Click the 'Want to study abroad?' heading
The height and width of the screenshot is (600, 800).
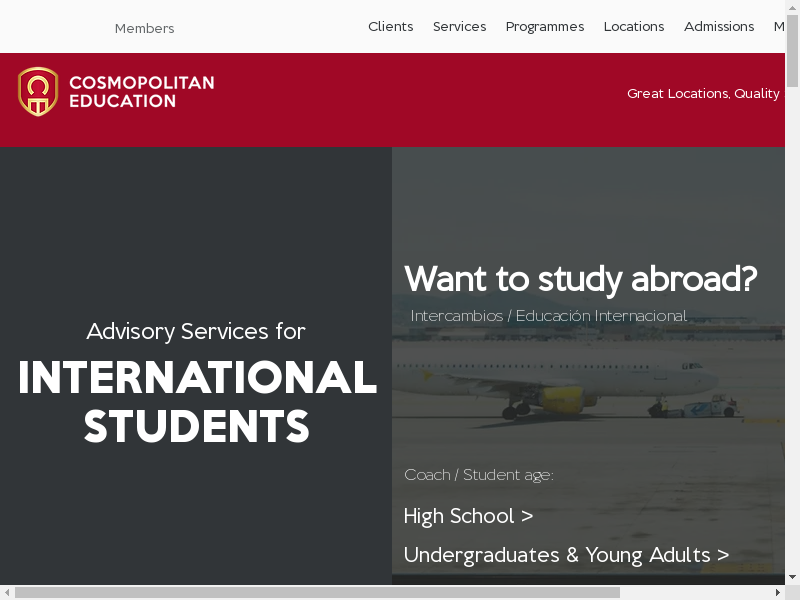tap(580, 279)
